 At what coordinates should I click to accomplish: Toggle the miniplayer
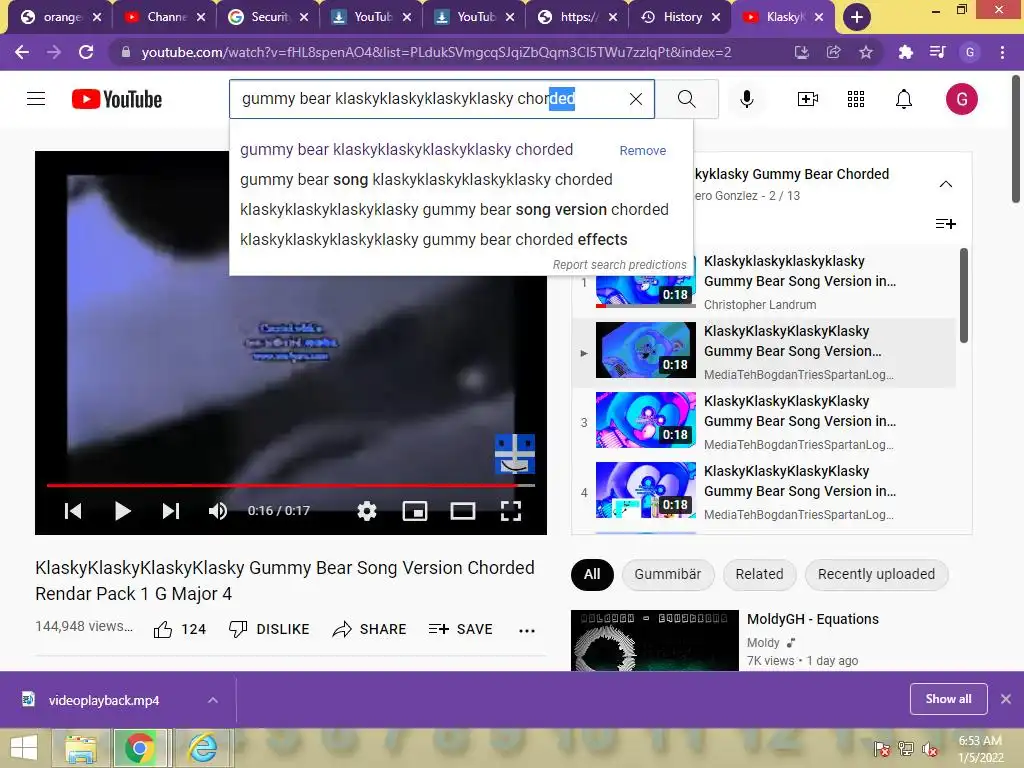click(x=415, y=511)
